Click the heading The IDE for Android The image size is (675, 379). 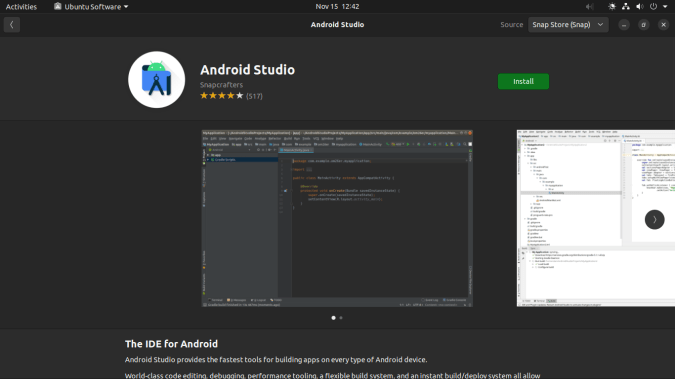[x=171, y=344]
